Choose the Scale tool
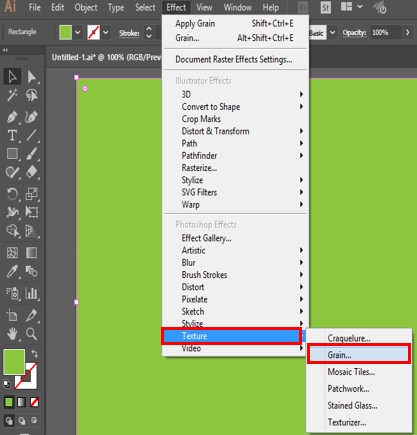This screenshot has width=417, height=435. pos(32,194)
